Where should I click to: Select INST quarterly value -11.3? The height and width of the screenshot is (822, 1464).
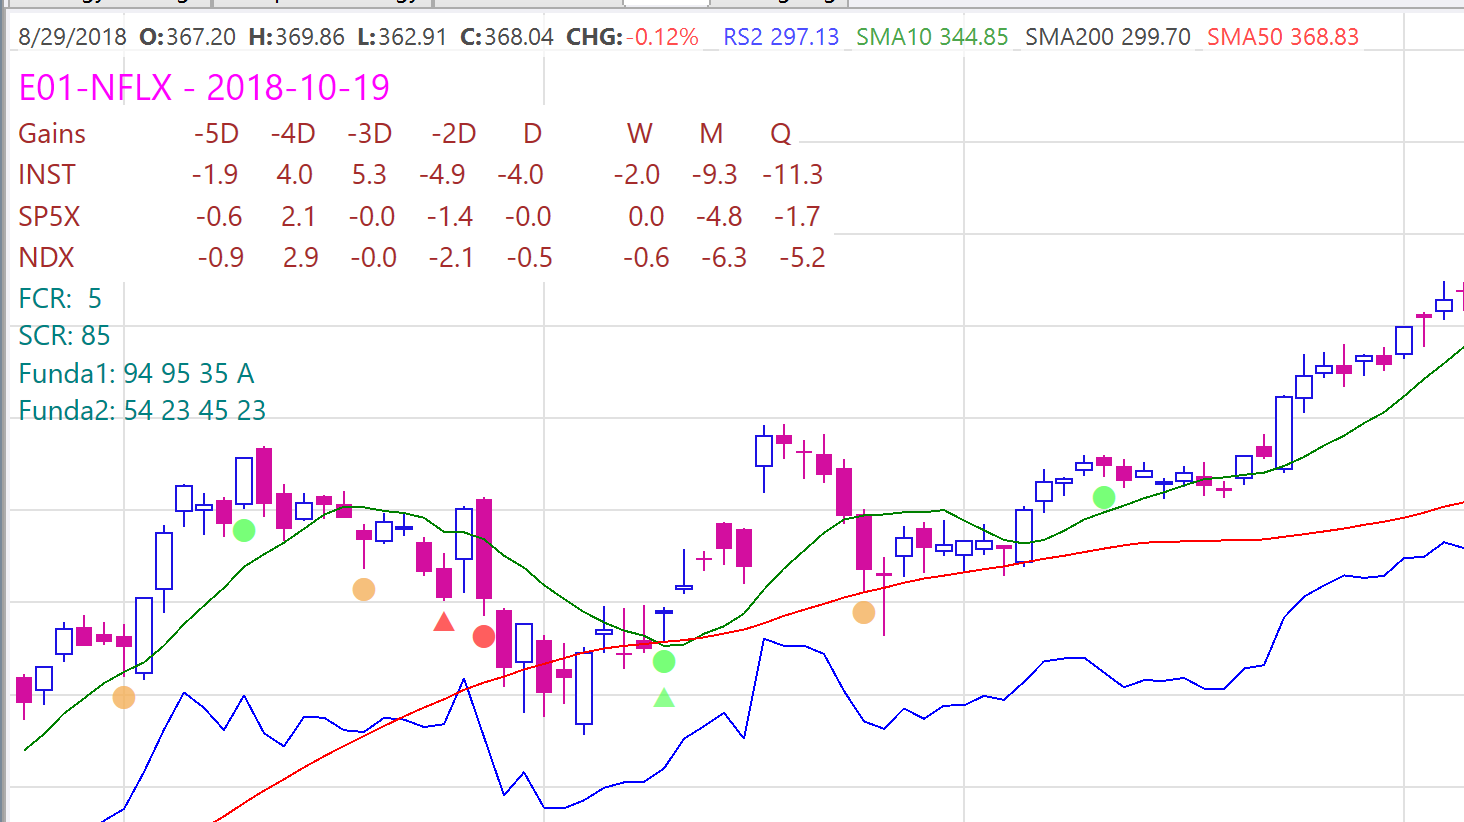click(793, 175)
